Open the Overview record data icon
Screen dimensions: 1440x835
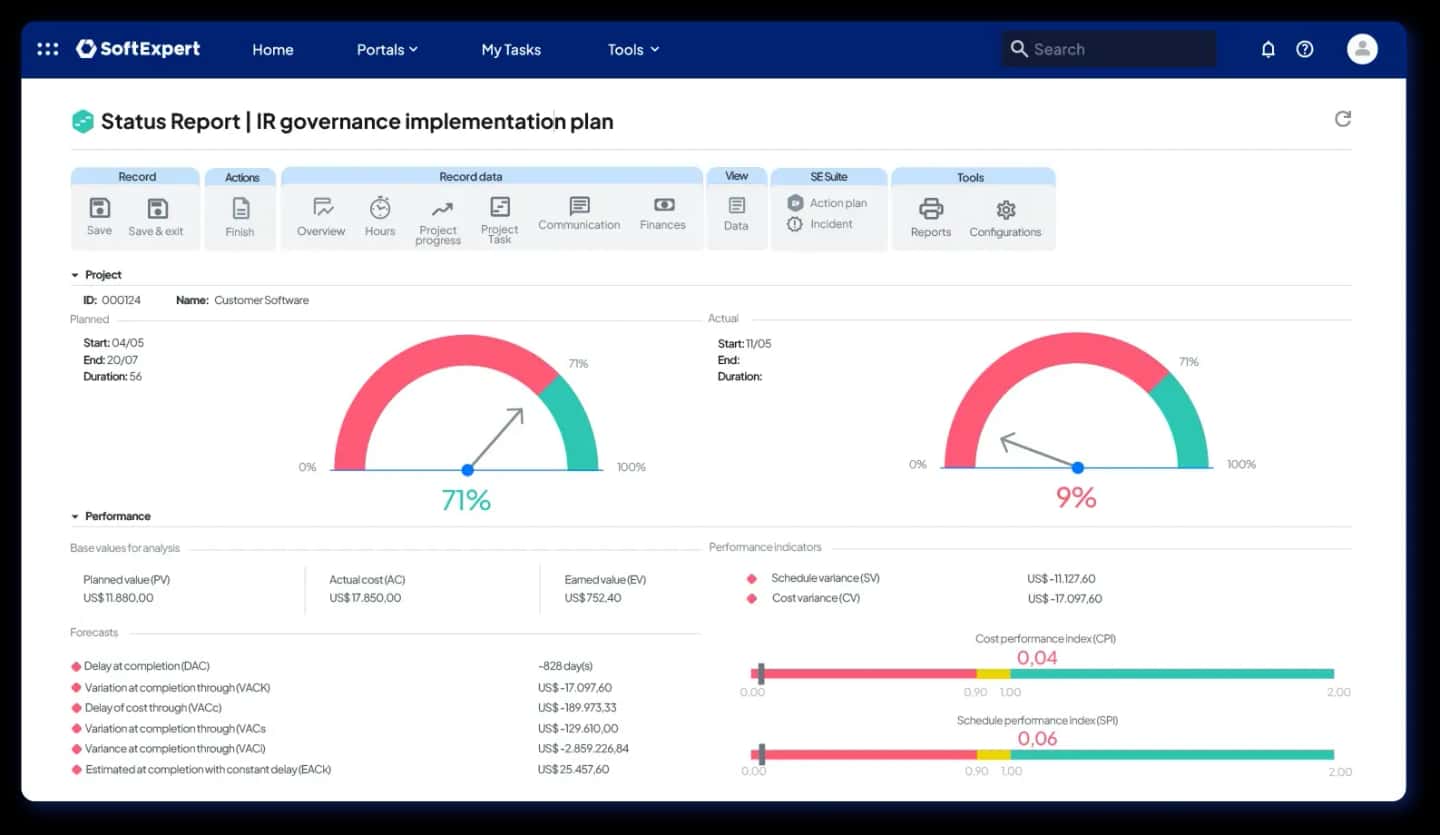coord(322,207)
